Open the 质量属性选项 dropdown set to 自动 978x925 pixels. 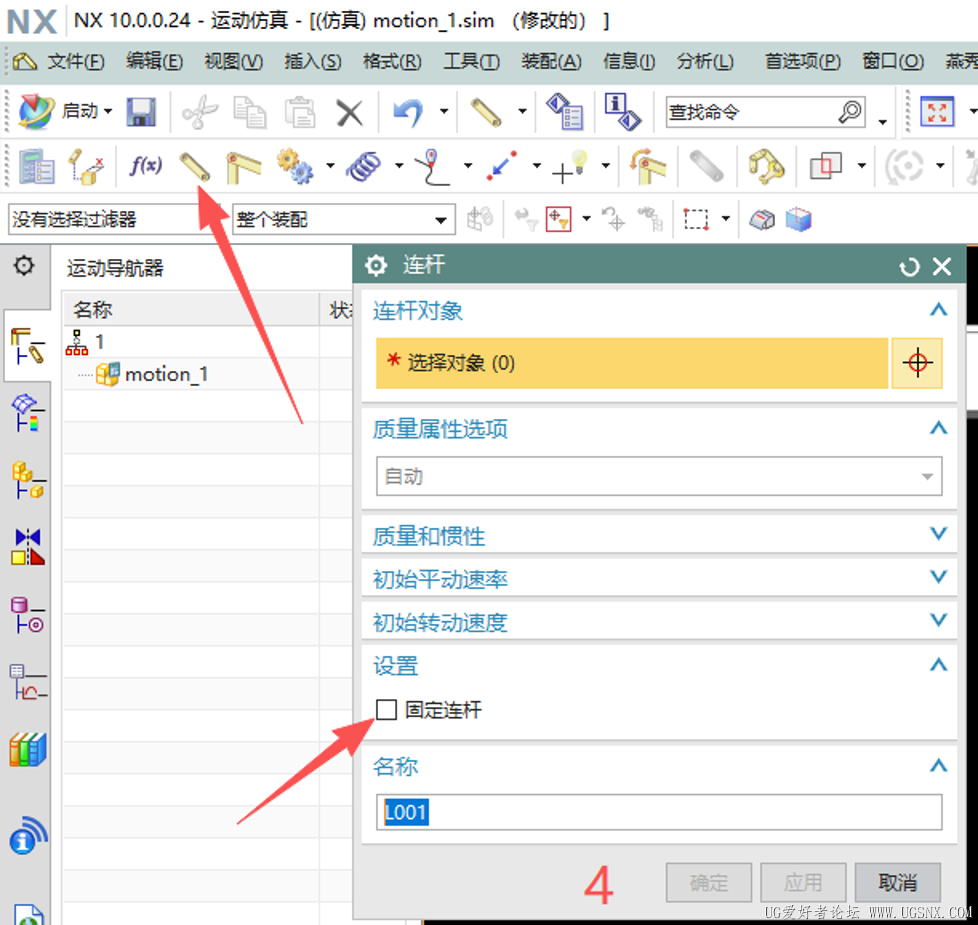(659, 476)
